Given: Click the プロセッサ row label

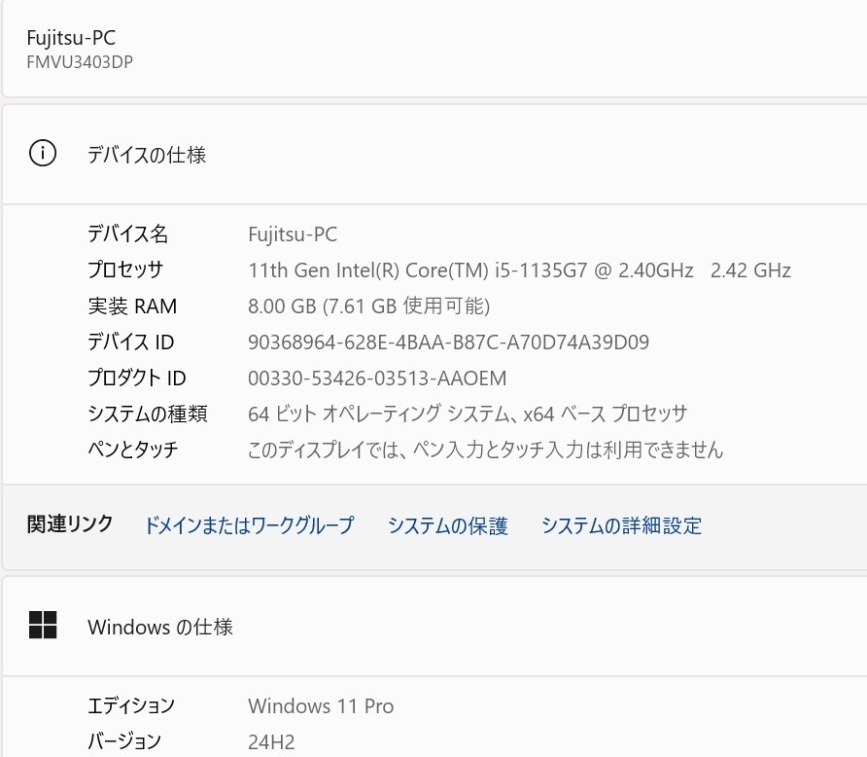Looking at the screenshot, I should [125, 271].
